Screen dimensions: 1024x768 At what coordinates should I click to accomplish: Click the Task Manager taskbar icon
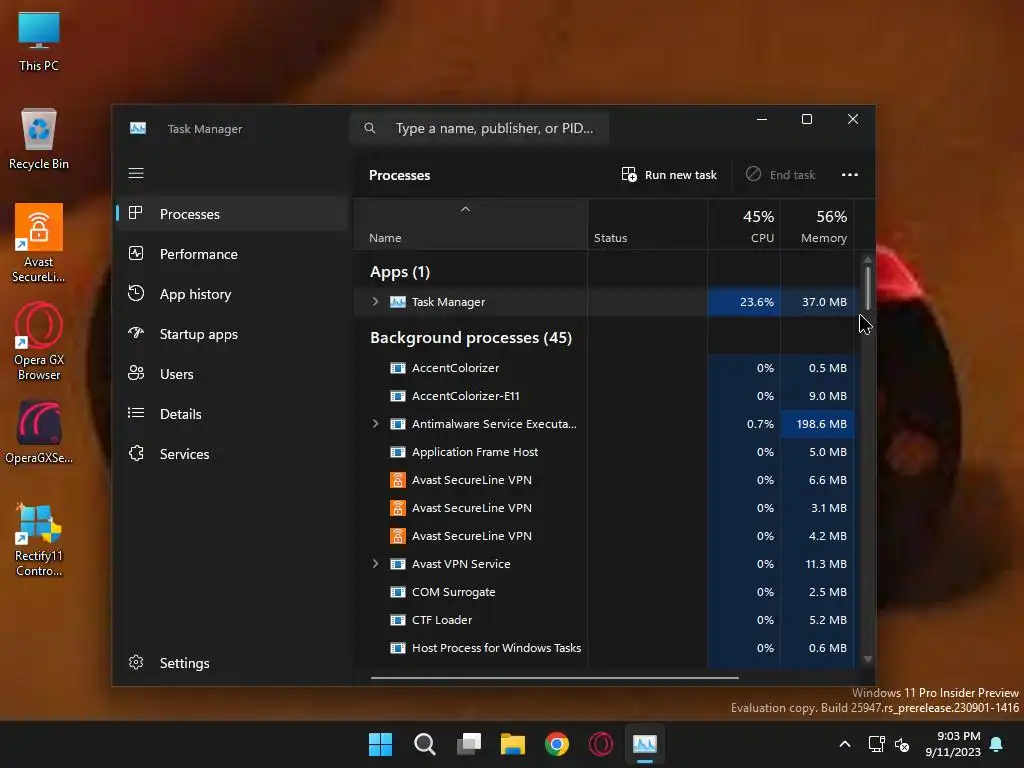click(x=645, y=744)
